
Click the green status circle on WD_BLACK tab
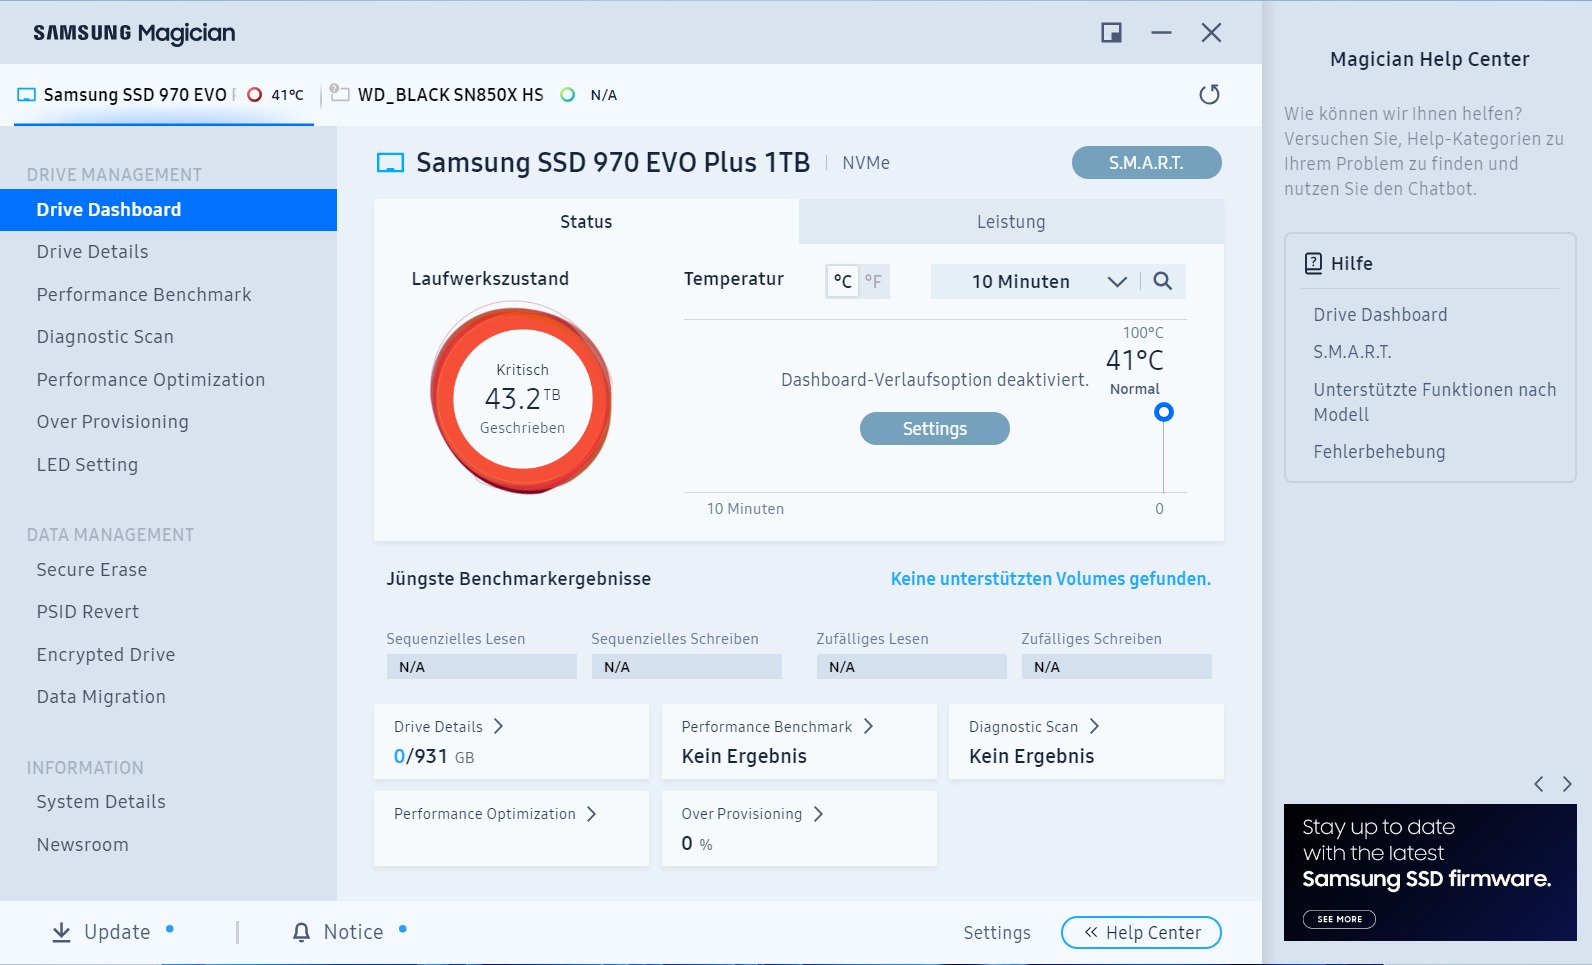coord(567,95)
